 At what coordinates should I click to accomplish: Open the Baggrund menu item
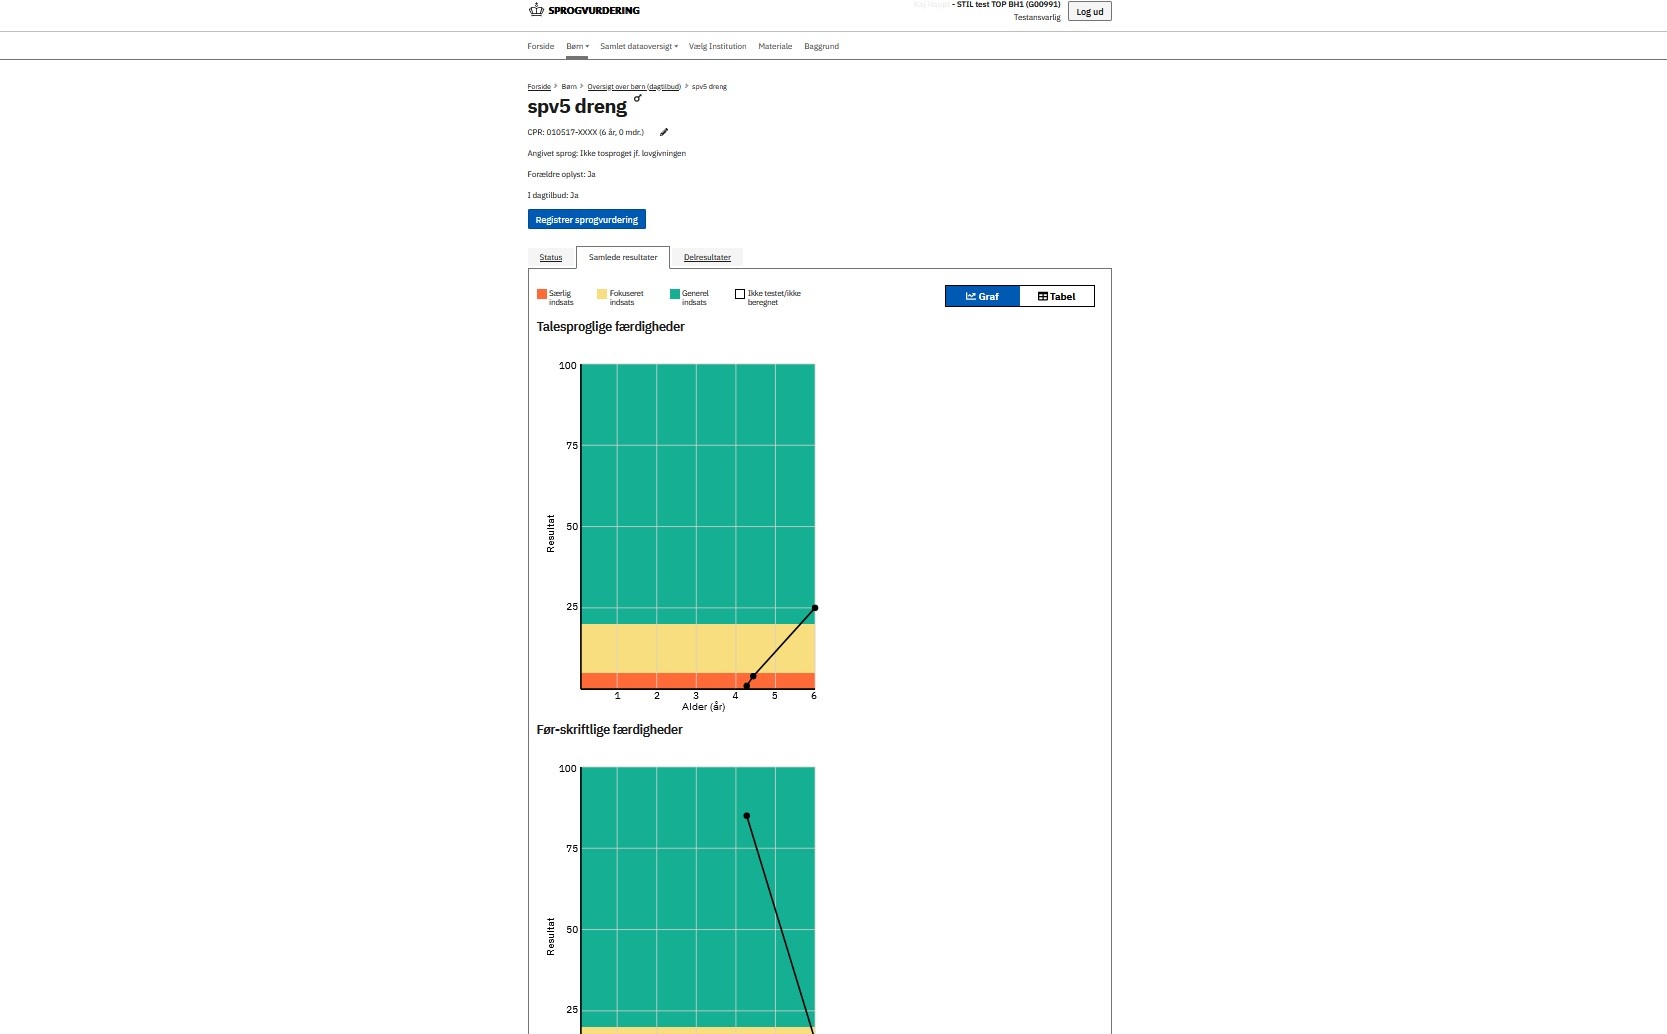pos(822,46)
